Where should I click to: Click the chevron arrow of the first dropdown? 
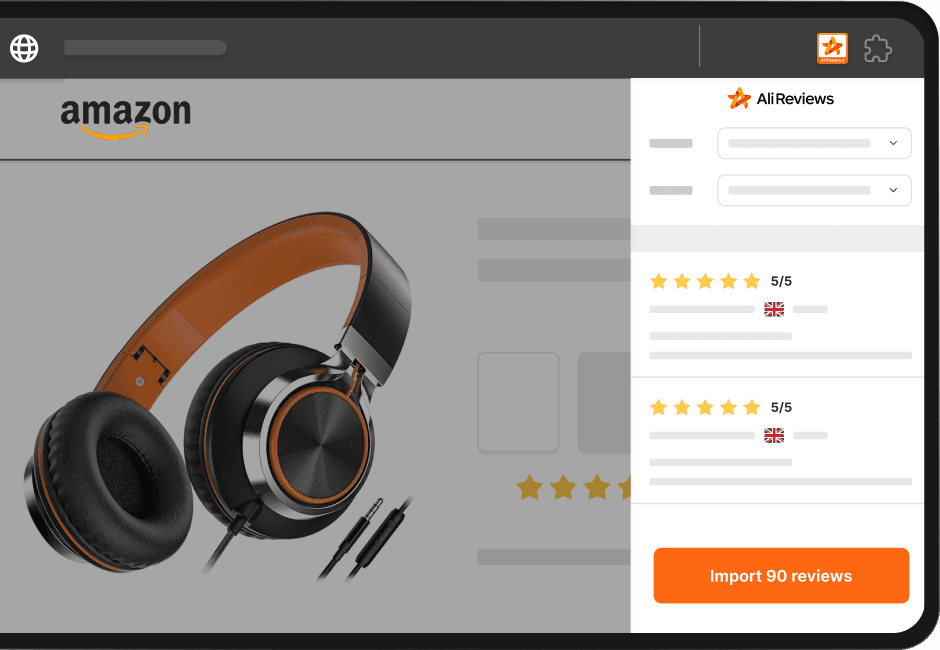[893, 143]
